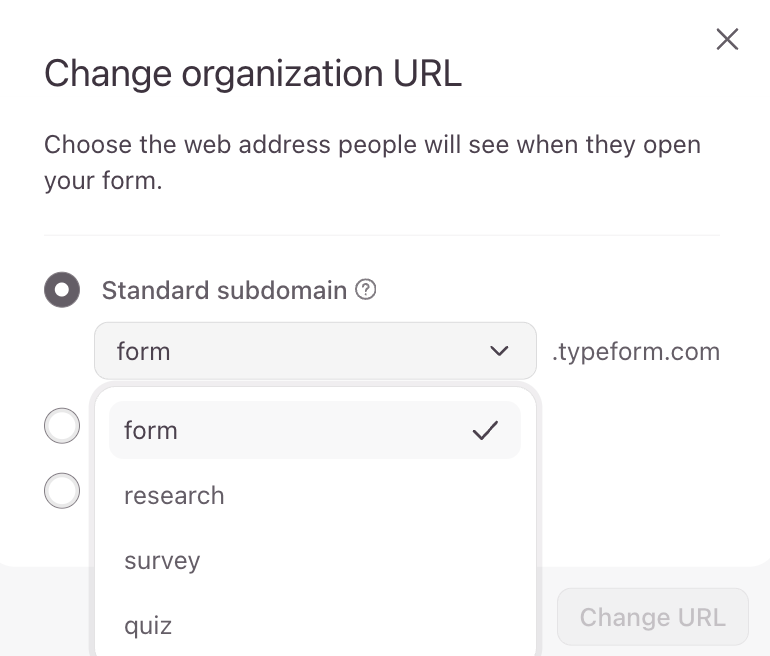Click the ".typeform.com" domain suffix
This screenshot has height=656, width=770.
click(x=636, y=351)
